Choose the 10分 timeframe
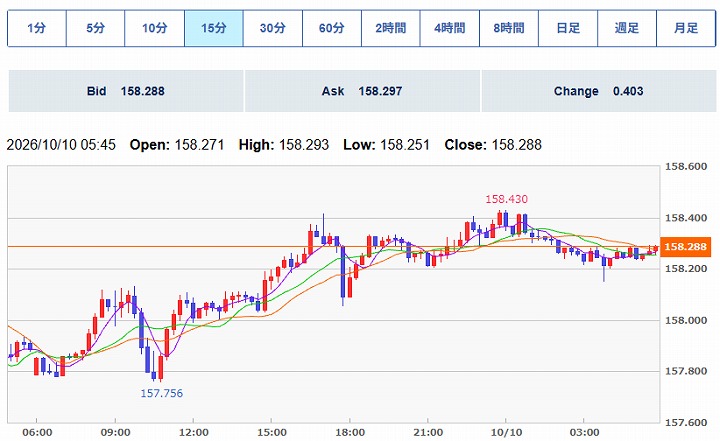Screen dimensions: 720x441 coord(155,28)
